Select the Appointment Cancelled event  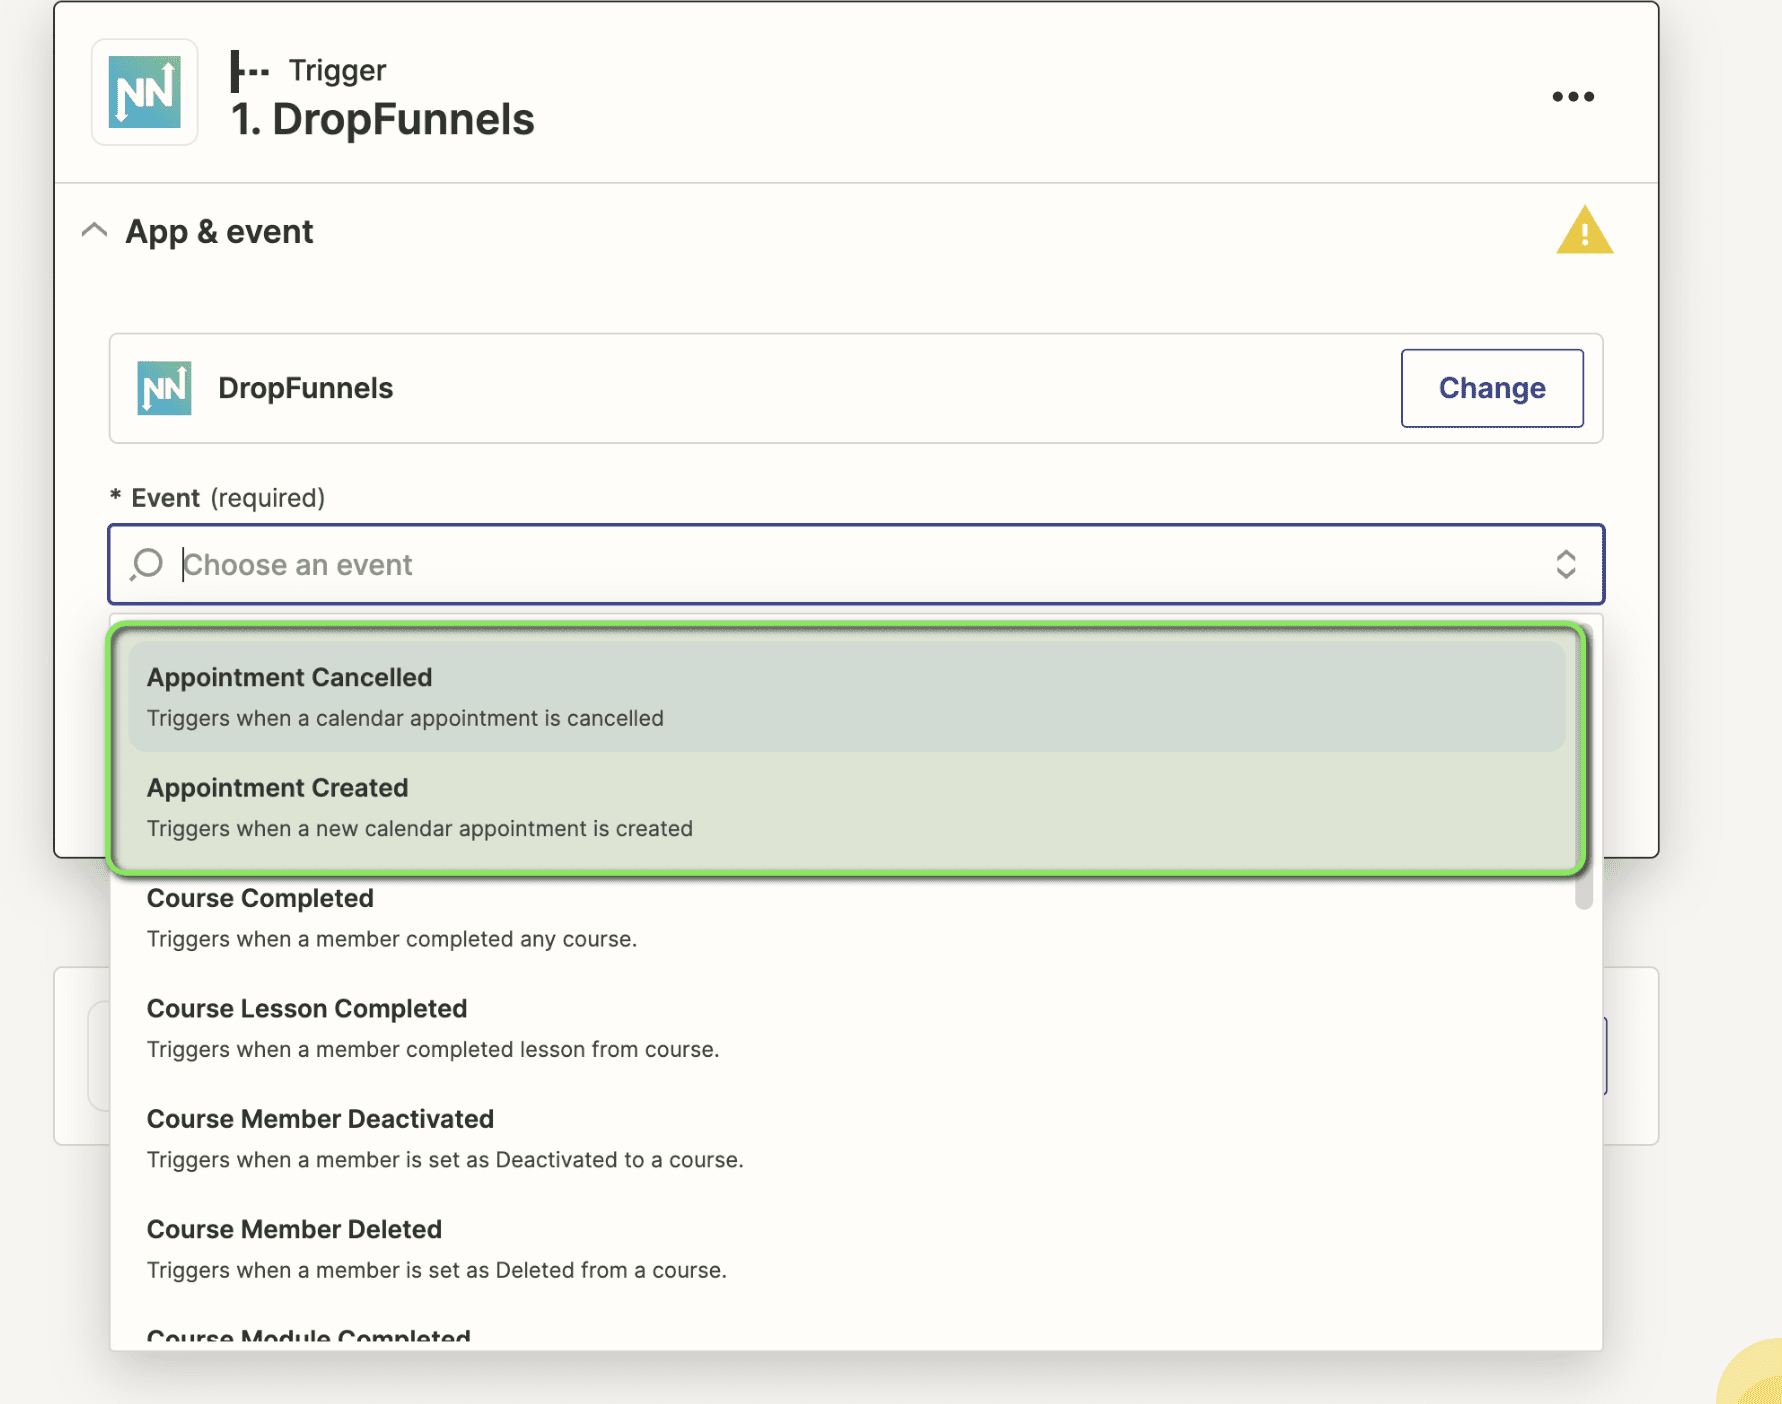pyautogui.click(x=846, y=697)
